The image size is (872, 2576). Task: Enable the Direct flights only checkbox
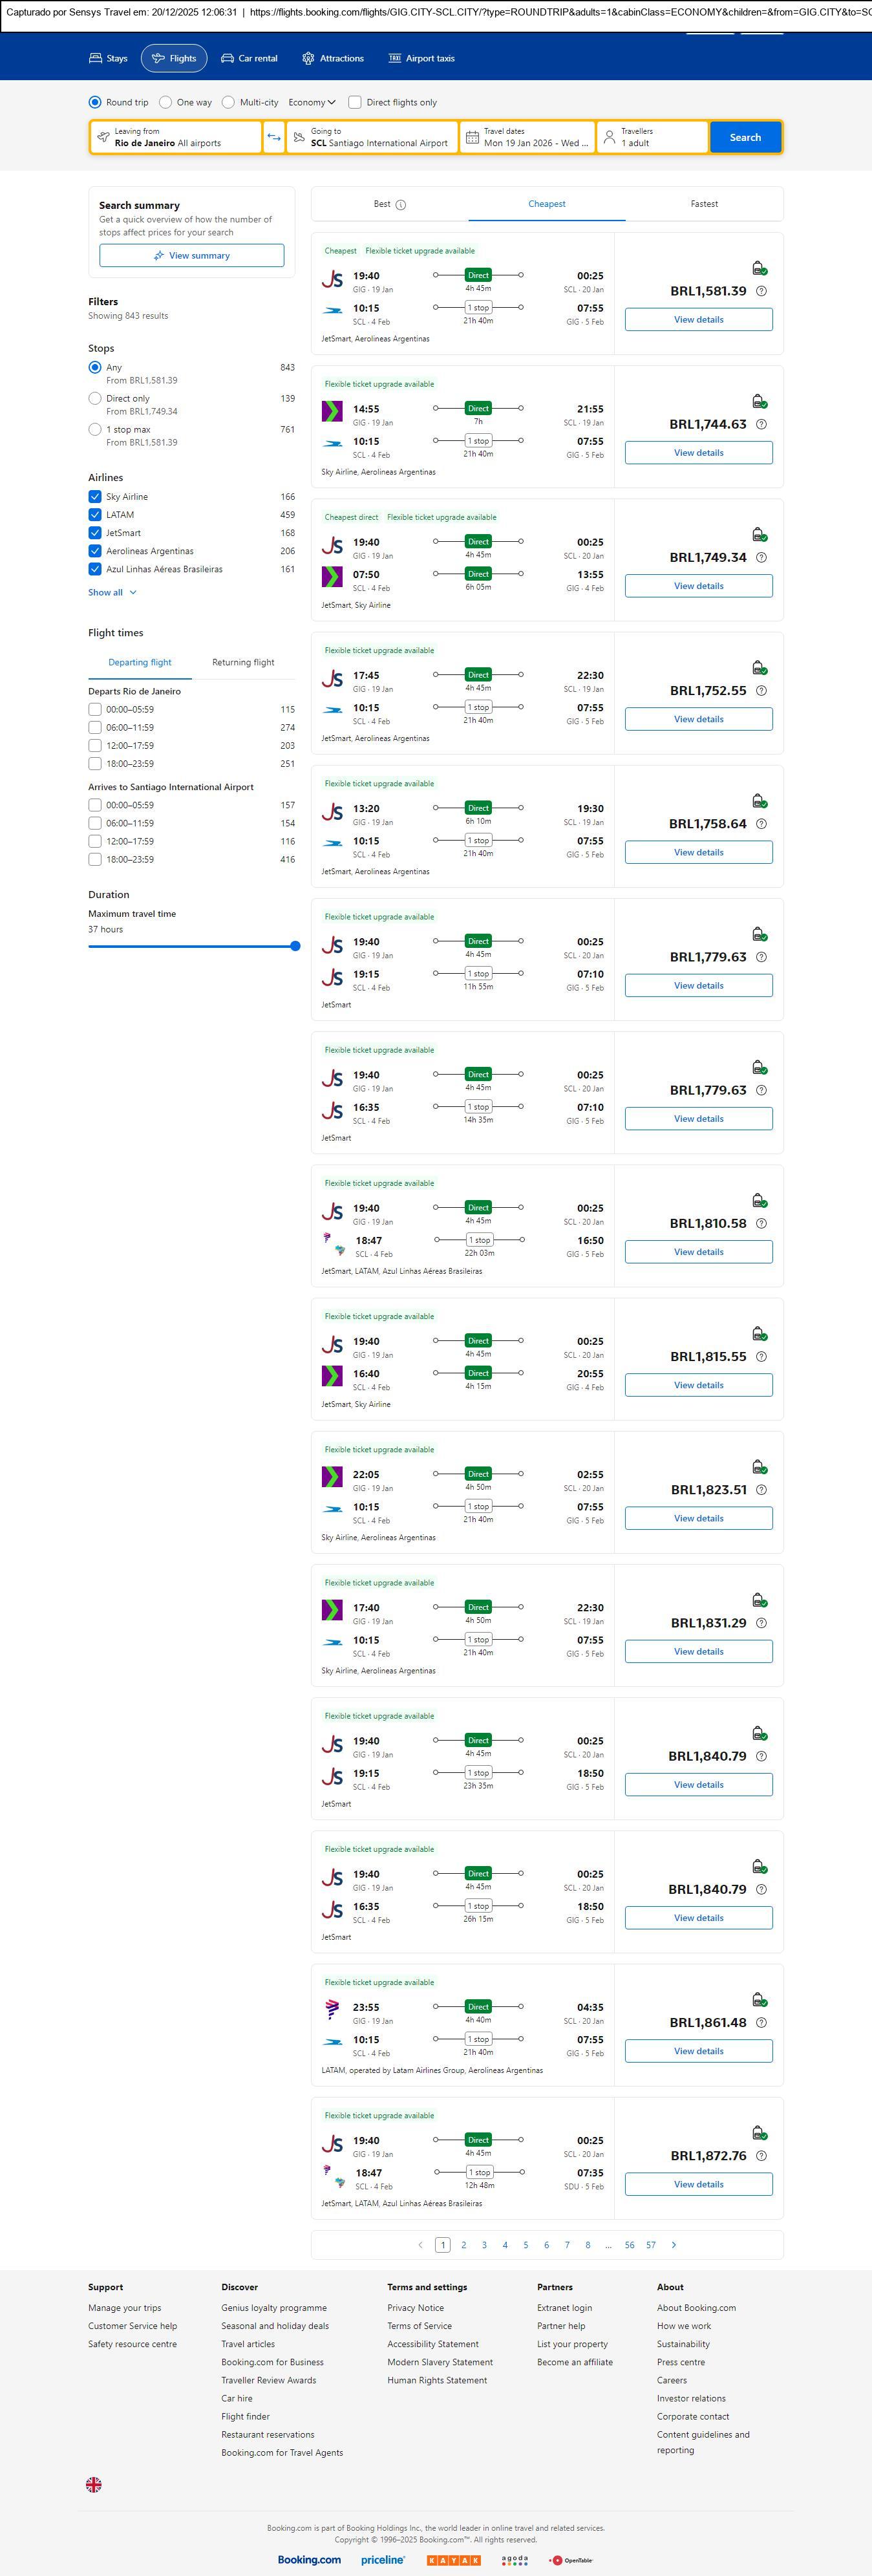pyautogui.click(x=355, y=102)
